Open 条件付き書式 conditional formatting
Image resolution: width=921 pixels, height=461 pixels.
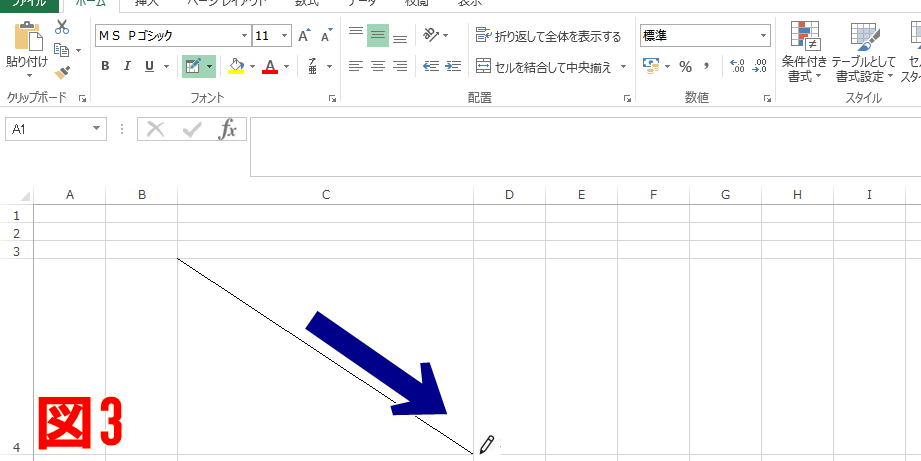[x=805, y=53]
